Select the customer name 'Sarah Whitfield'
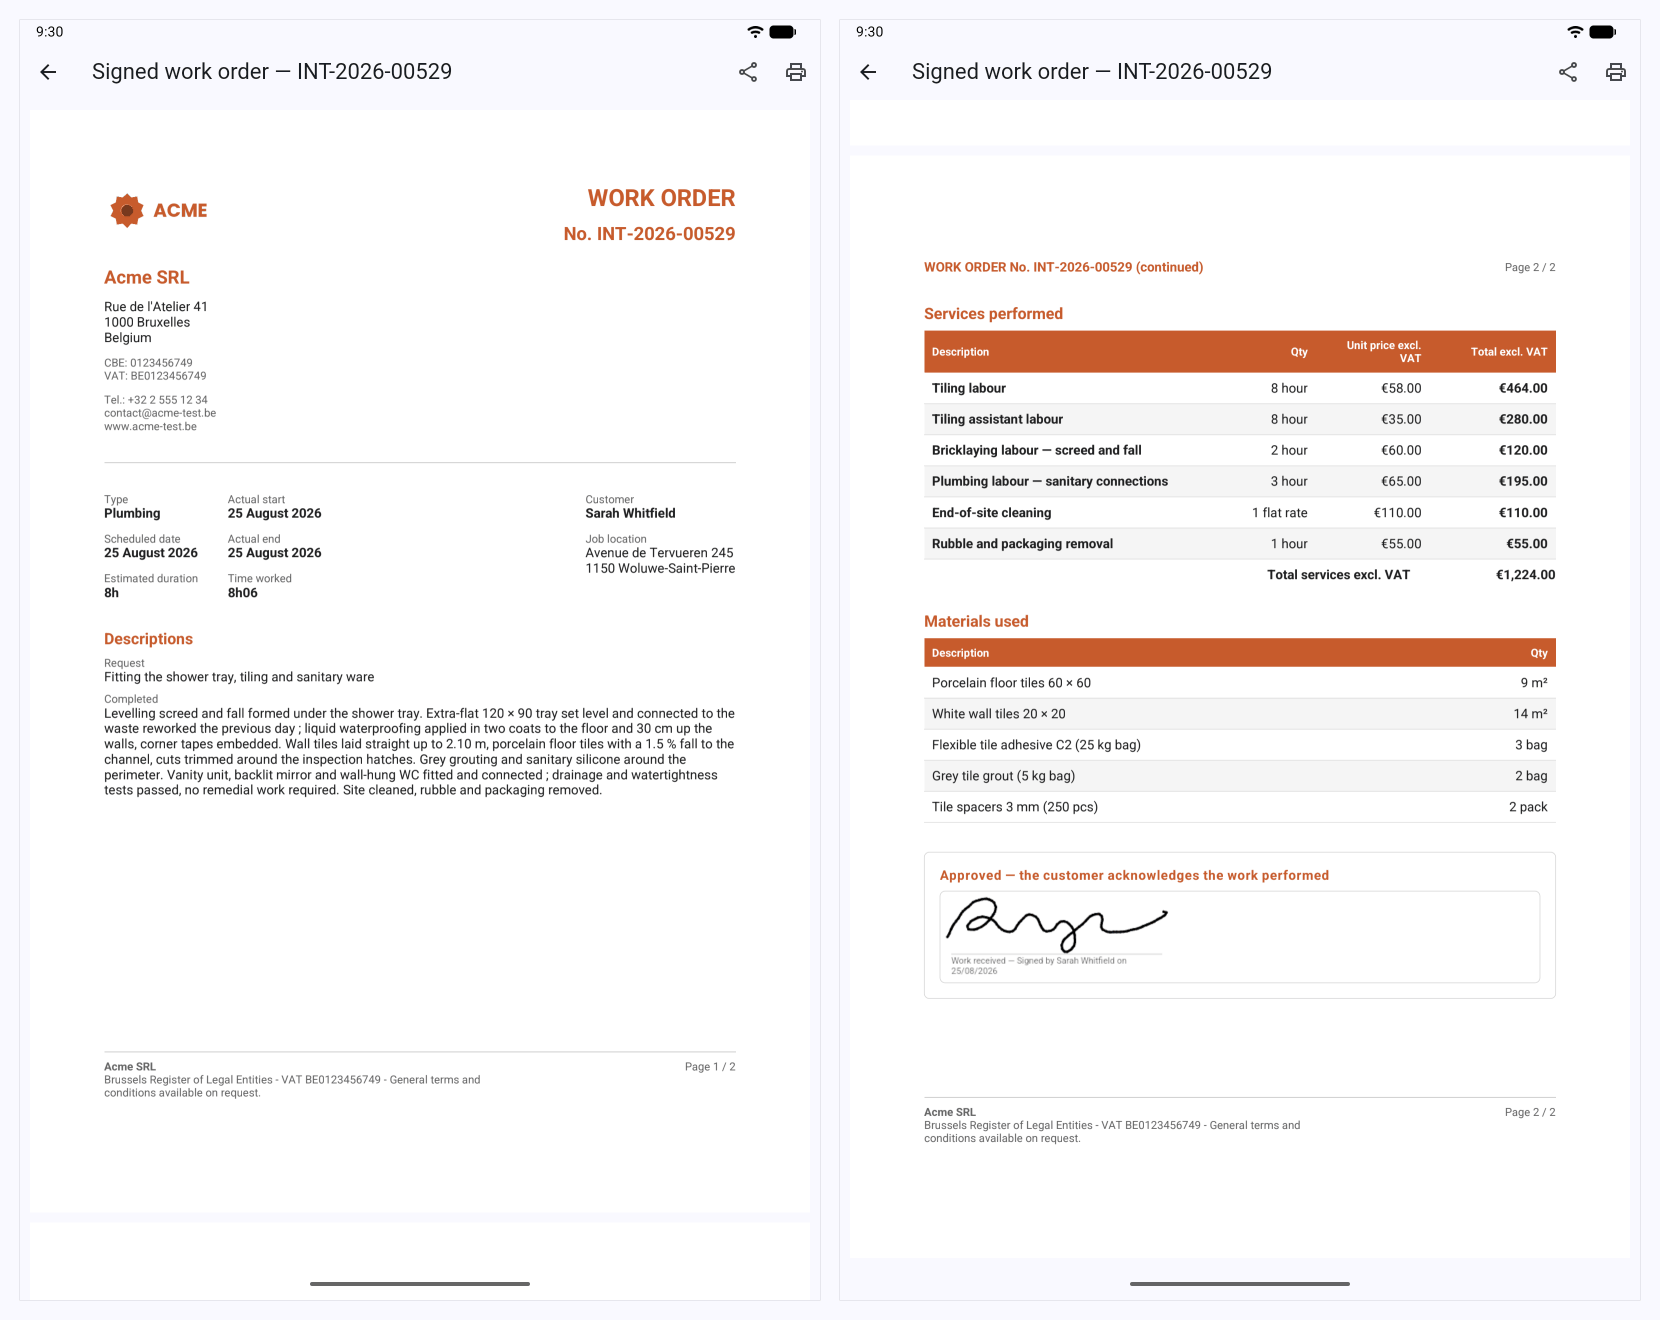The width and height of the screenshot is (1660, 1320). pyautogui.click(x=630, y=514)
